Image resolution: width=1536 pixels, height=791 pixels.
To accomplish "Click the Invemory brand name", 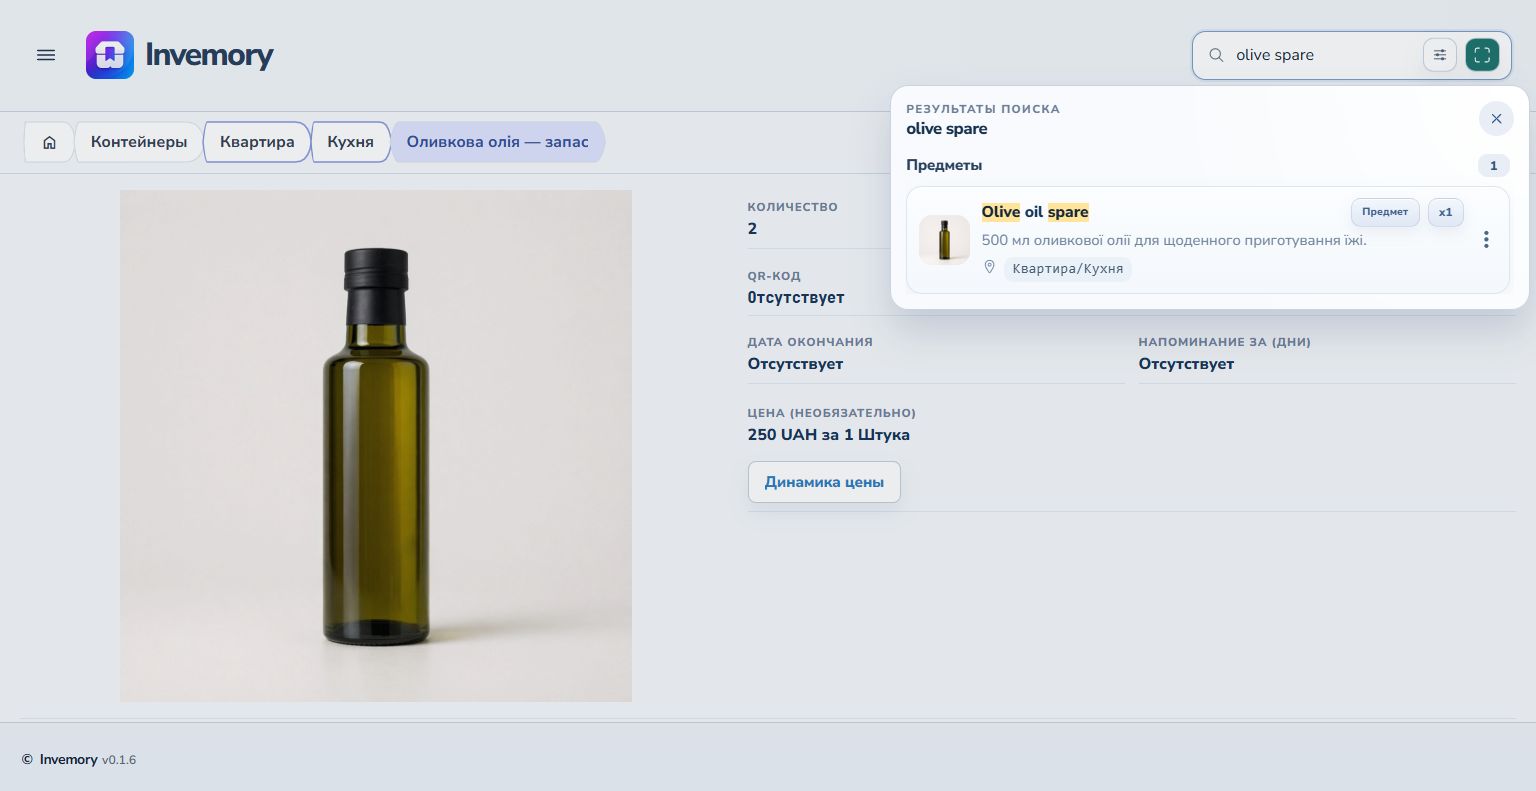I will pos(209,55).
